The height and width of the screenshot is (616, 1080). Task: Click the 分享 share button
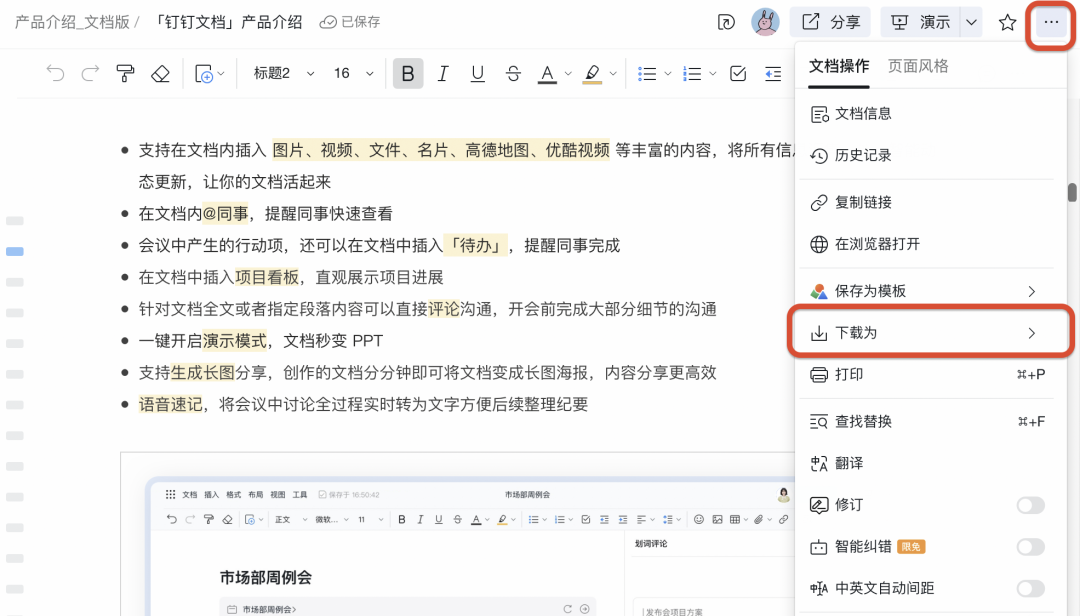point(830,23)
